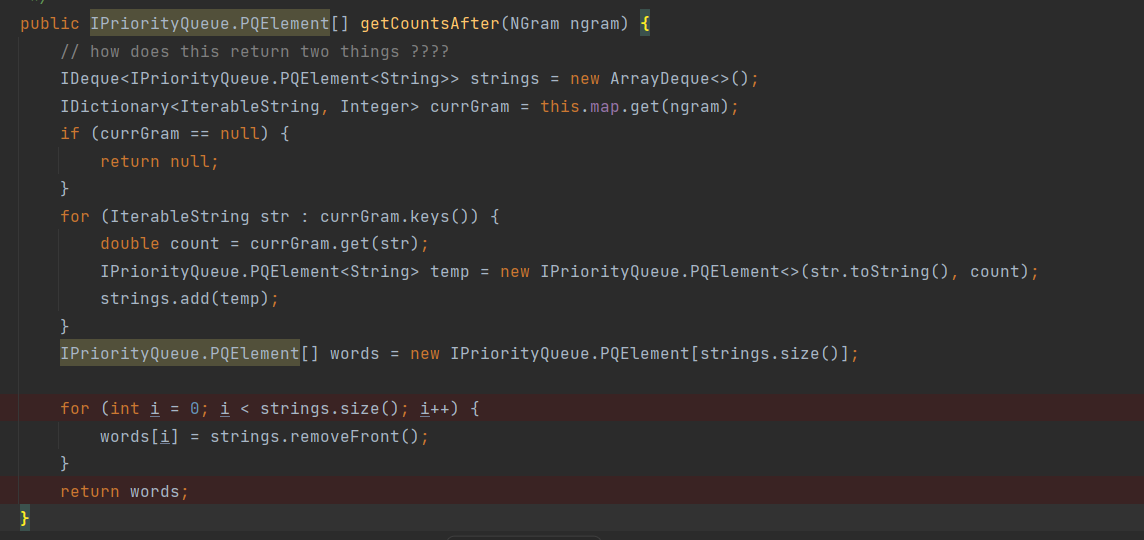Click the IDictionary type declaration
Viewport: 1144px width, 540px height.
115,107
